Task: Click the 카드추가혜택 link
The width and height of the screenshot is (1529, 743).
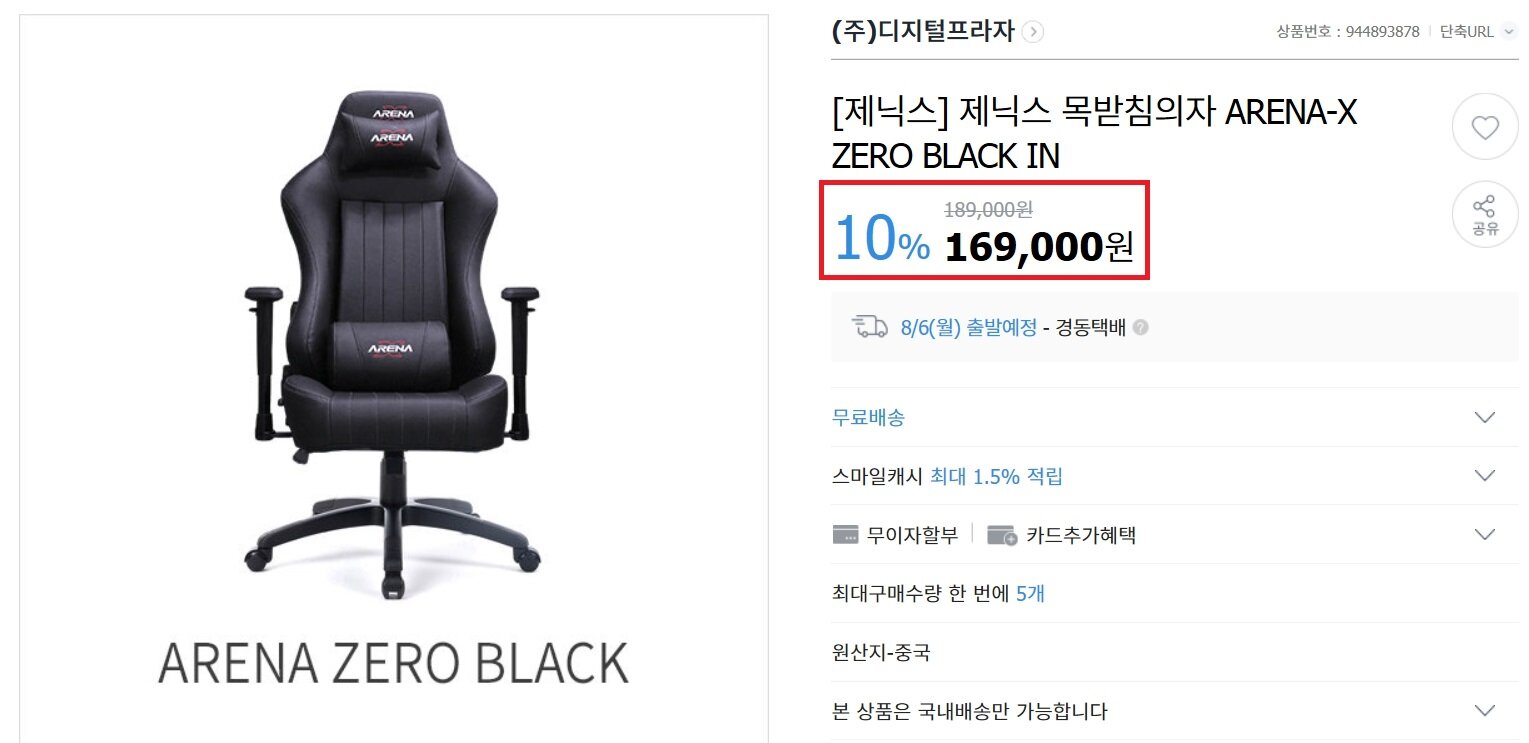Action: click(x=1081, y=535)
